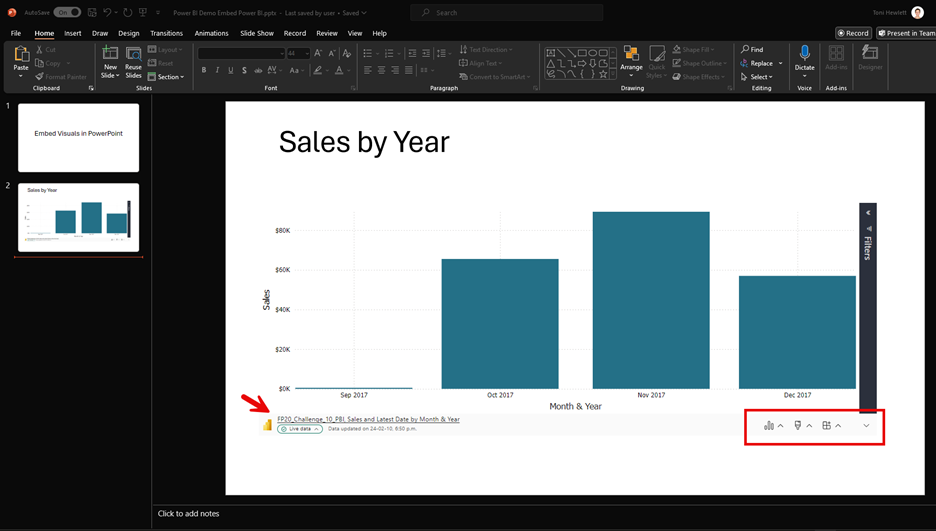Click the New Slide icon
The width and height of the screenshot is (936, 531).
(x=110, y=54)
